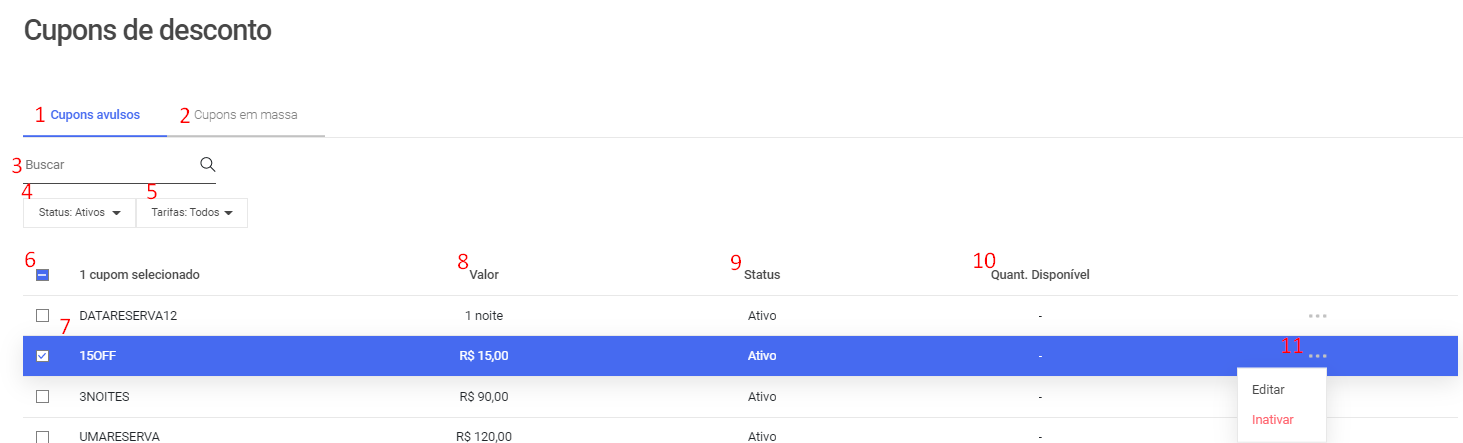Open the Tarifas: Todos dropdown
Screen dimensions: 1463x443
click(x=192, y=213)
